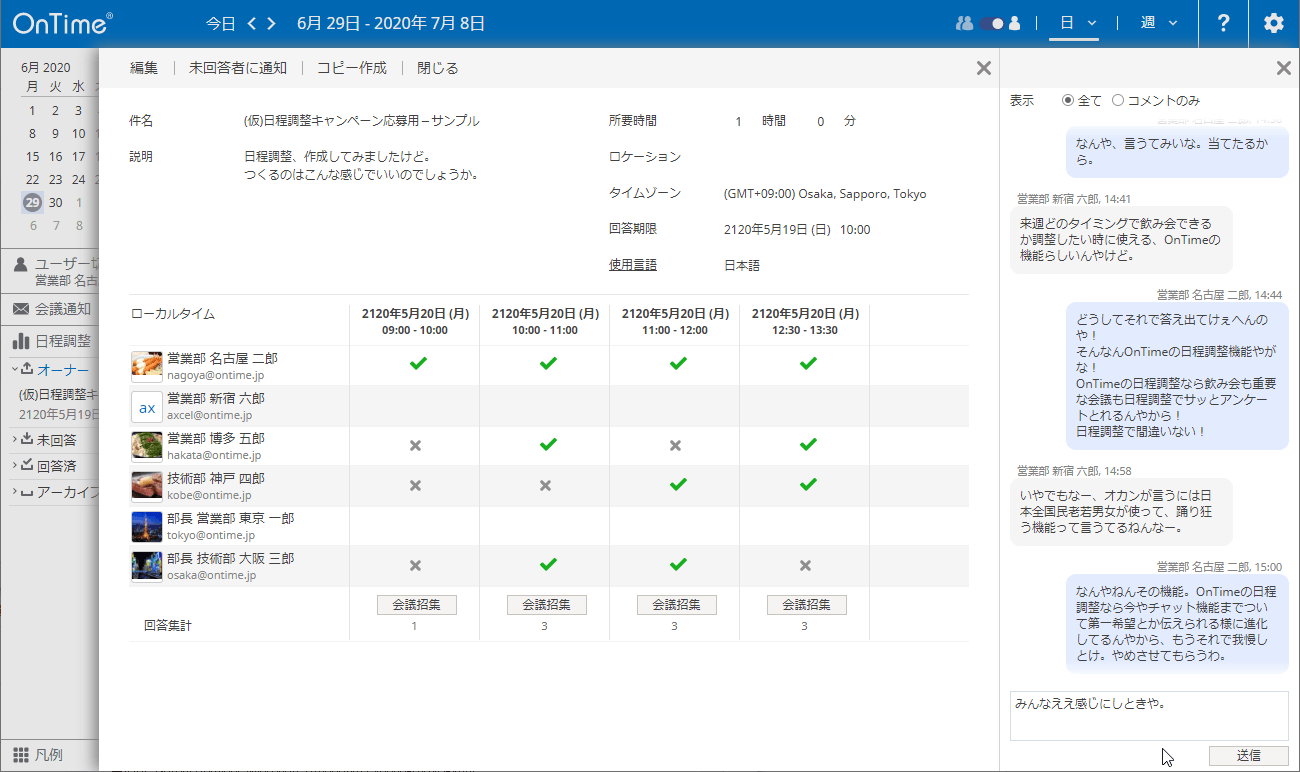
Task: Click the 会議通知 envelope icon
Action: point(20,309)
